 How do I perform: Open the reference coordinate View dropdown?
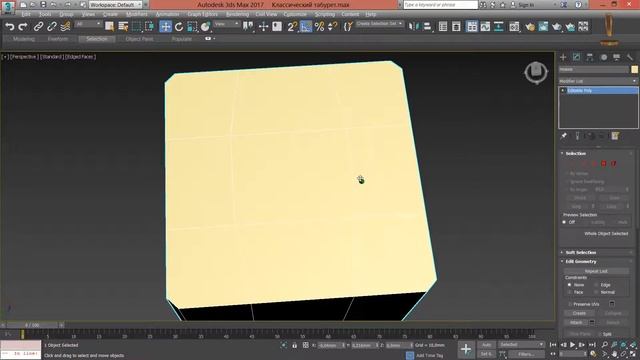click(x=227, y=24)
